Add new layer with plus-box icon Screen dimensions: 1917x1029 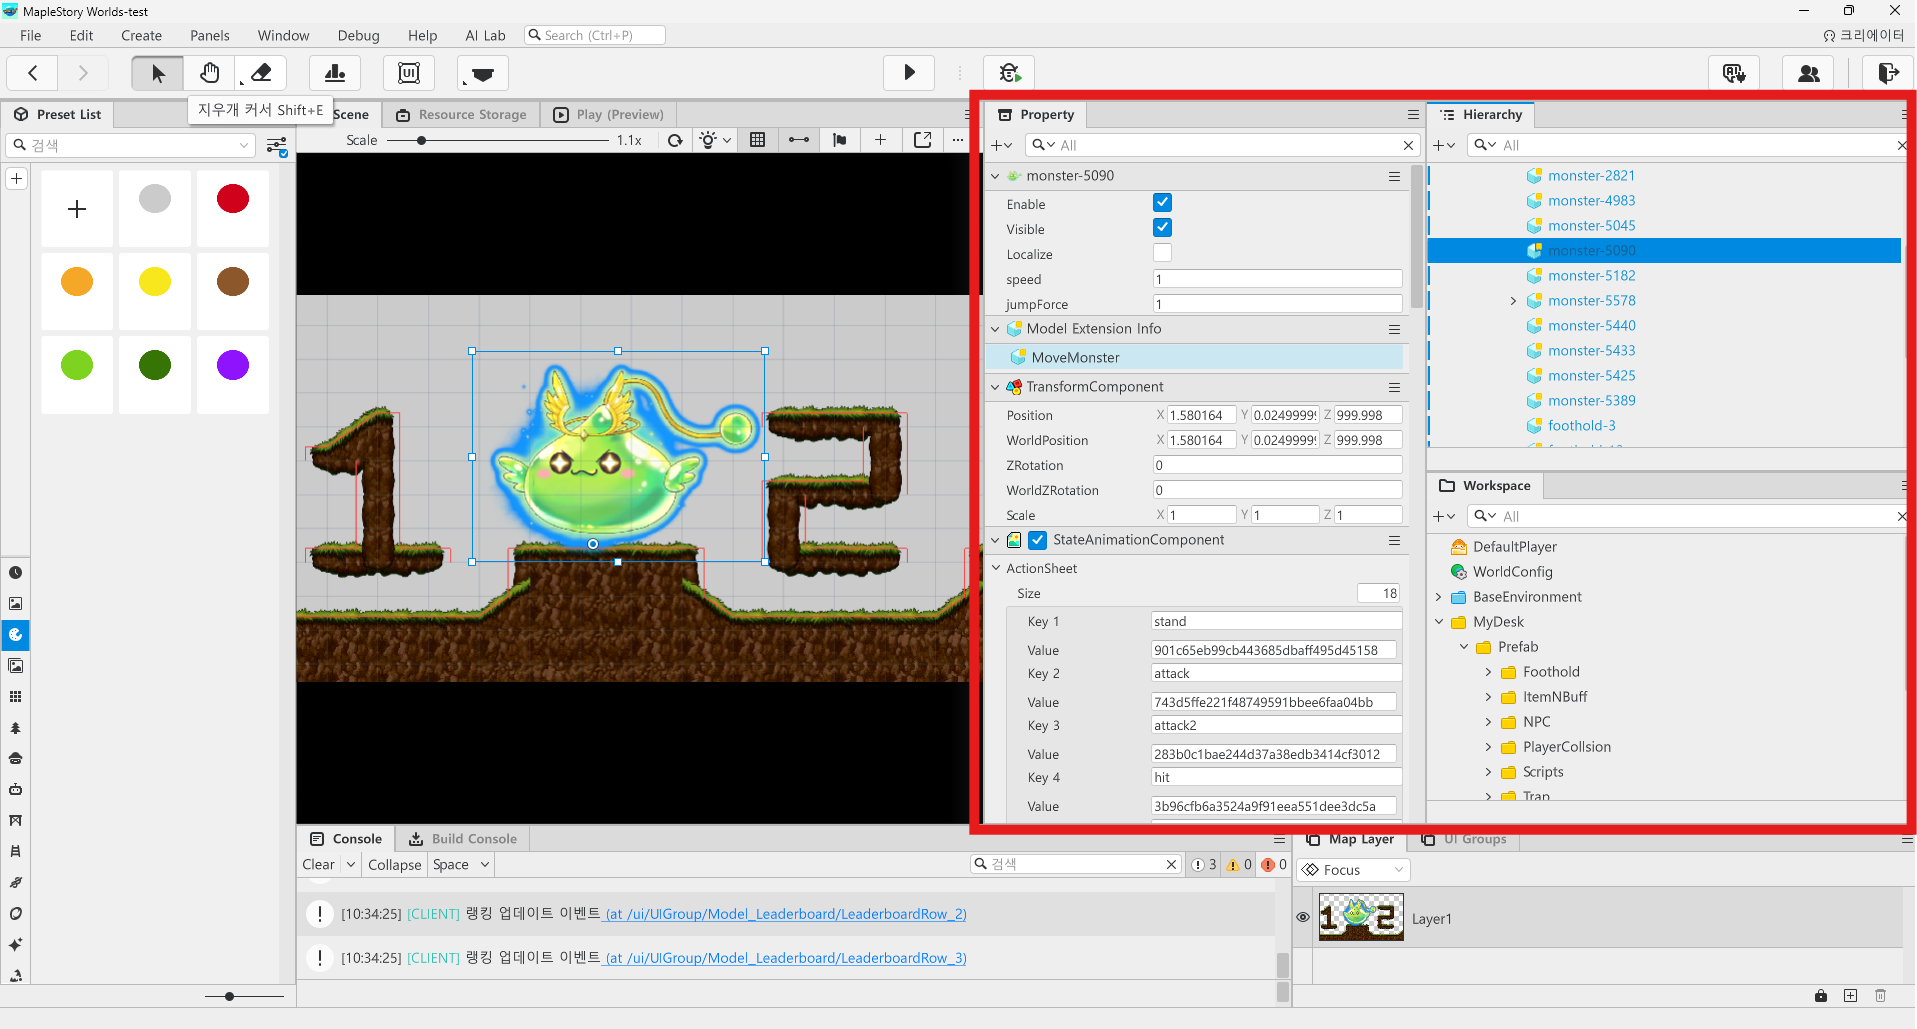click(1850, 995)
